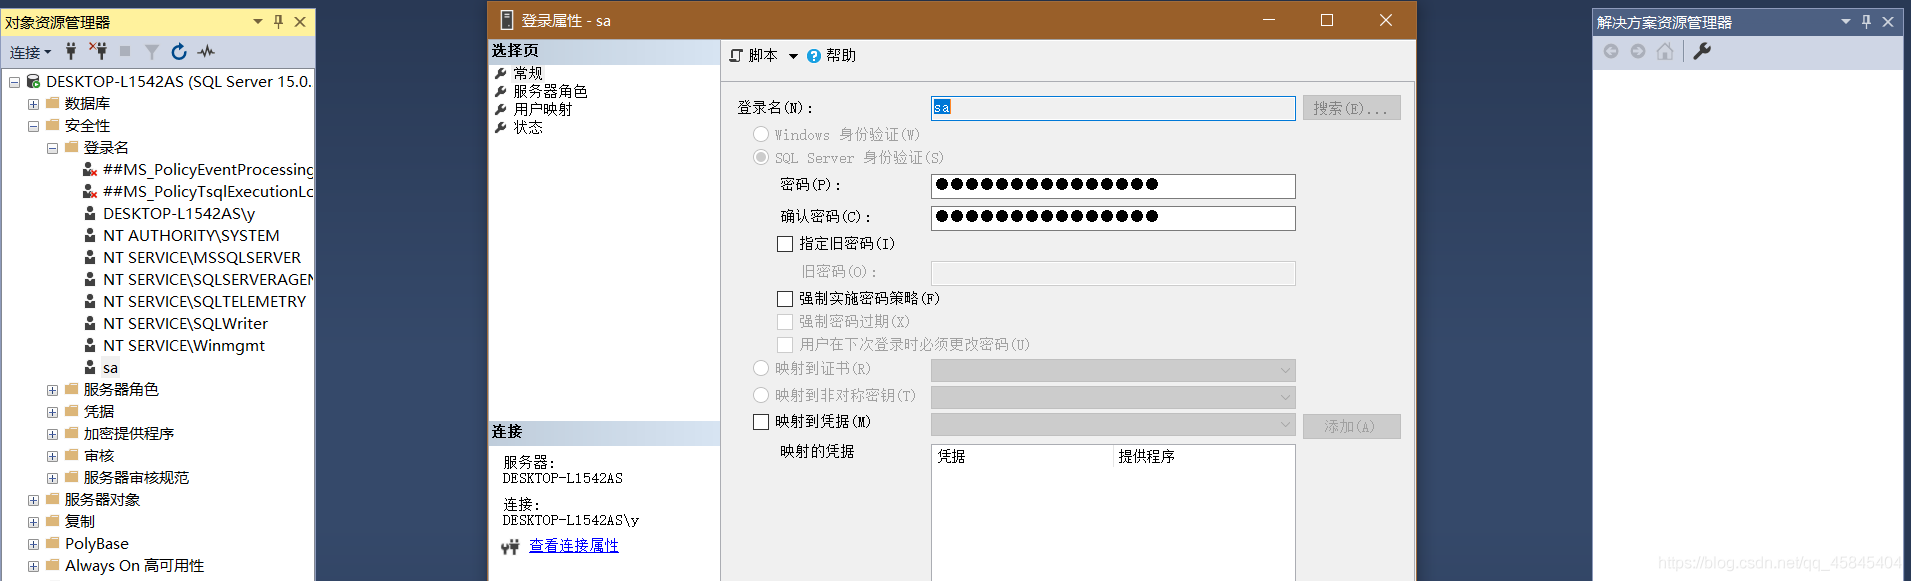Image resolution: width=1911 pixels, height=581 pixels.
Task: Click the help question mark icon
Action: coord(814,56)
